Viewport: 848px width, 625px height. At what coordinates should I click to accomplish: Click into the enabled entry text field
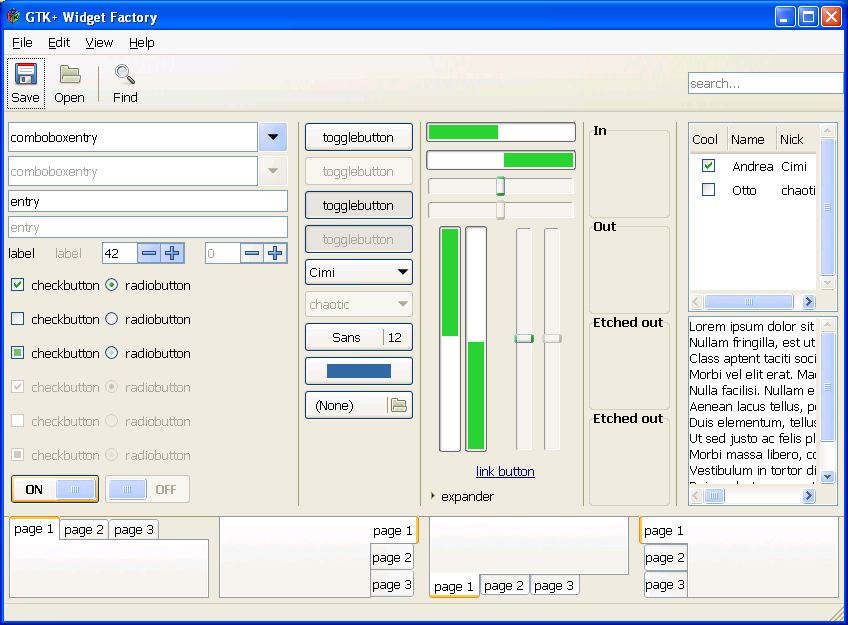click(148, 201)
